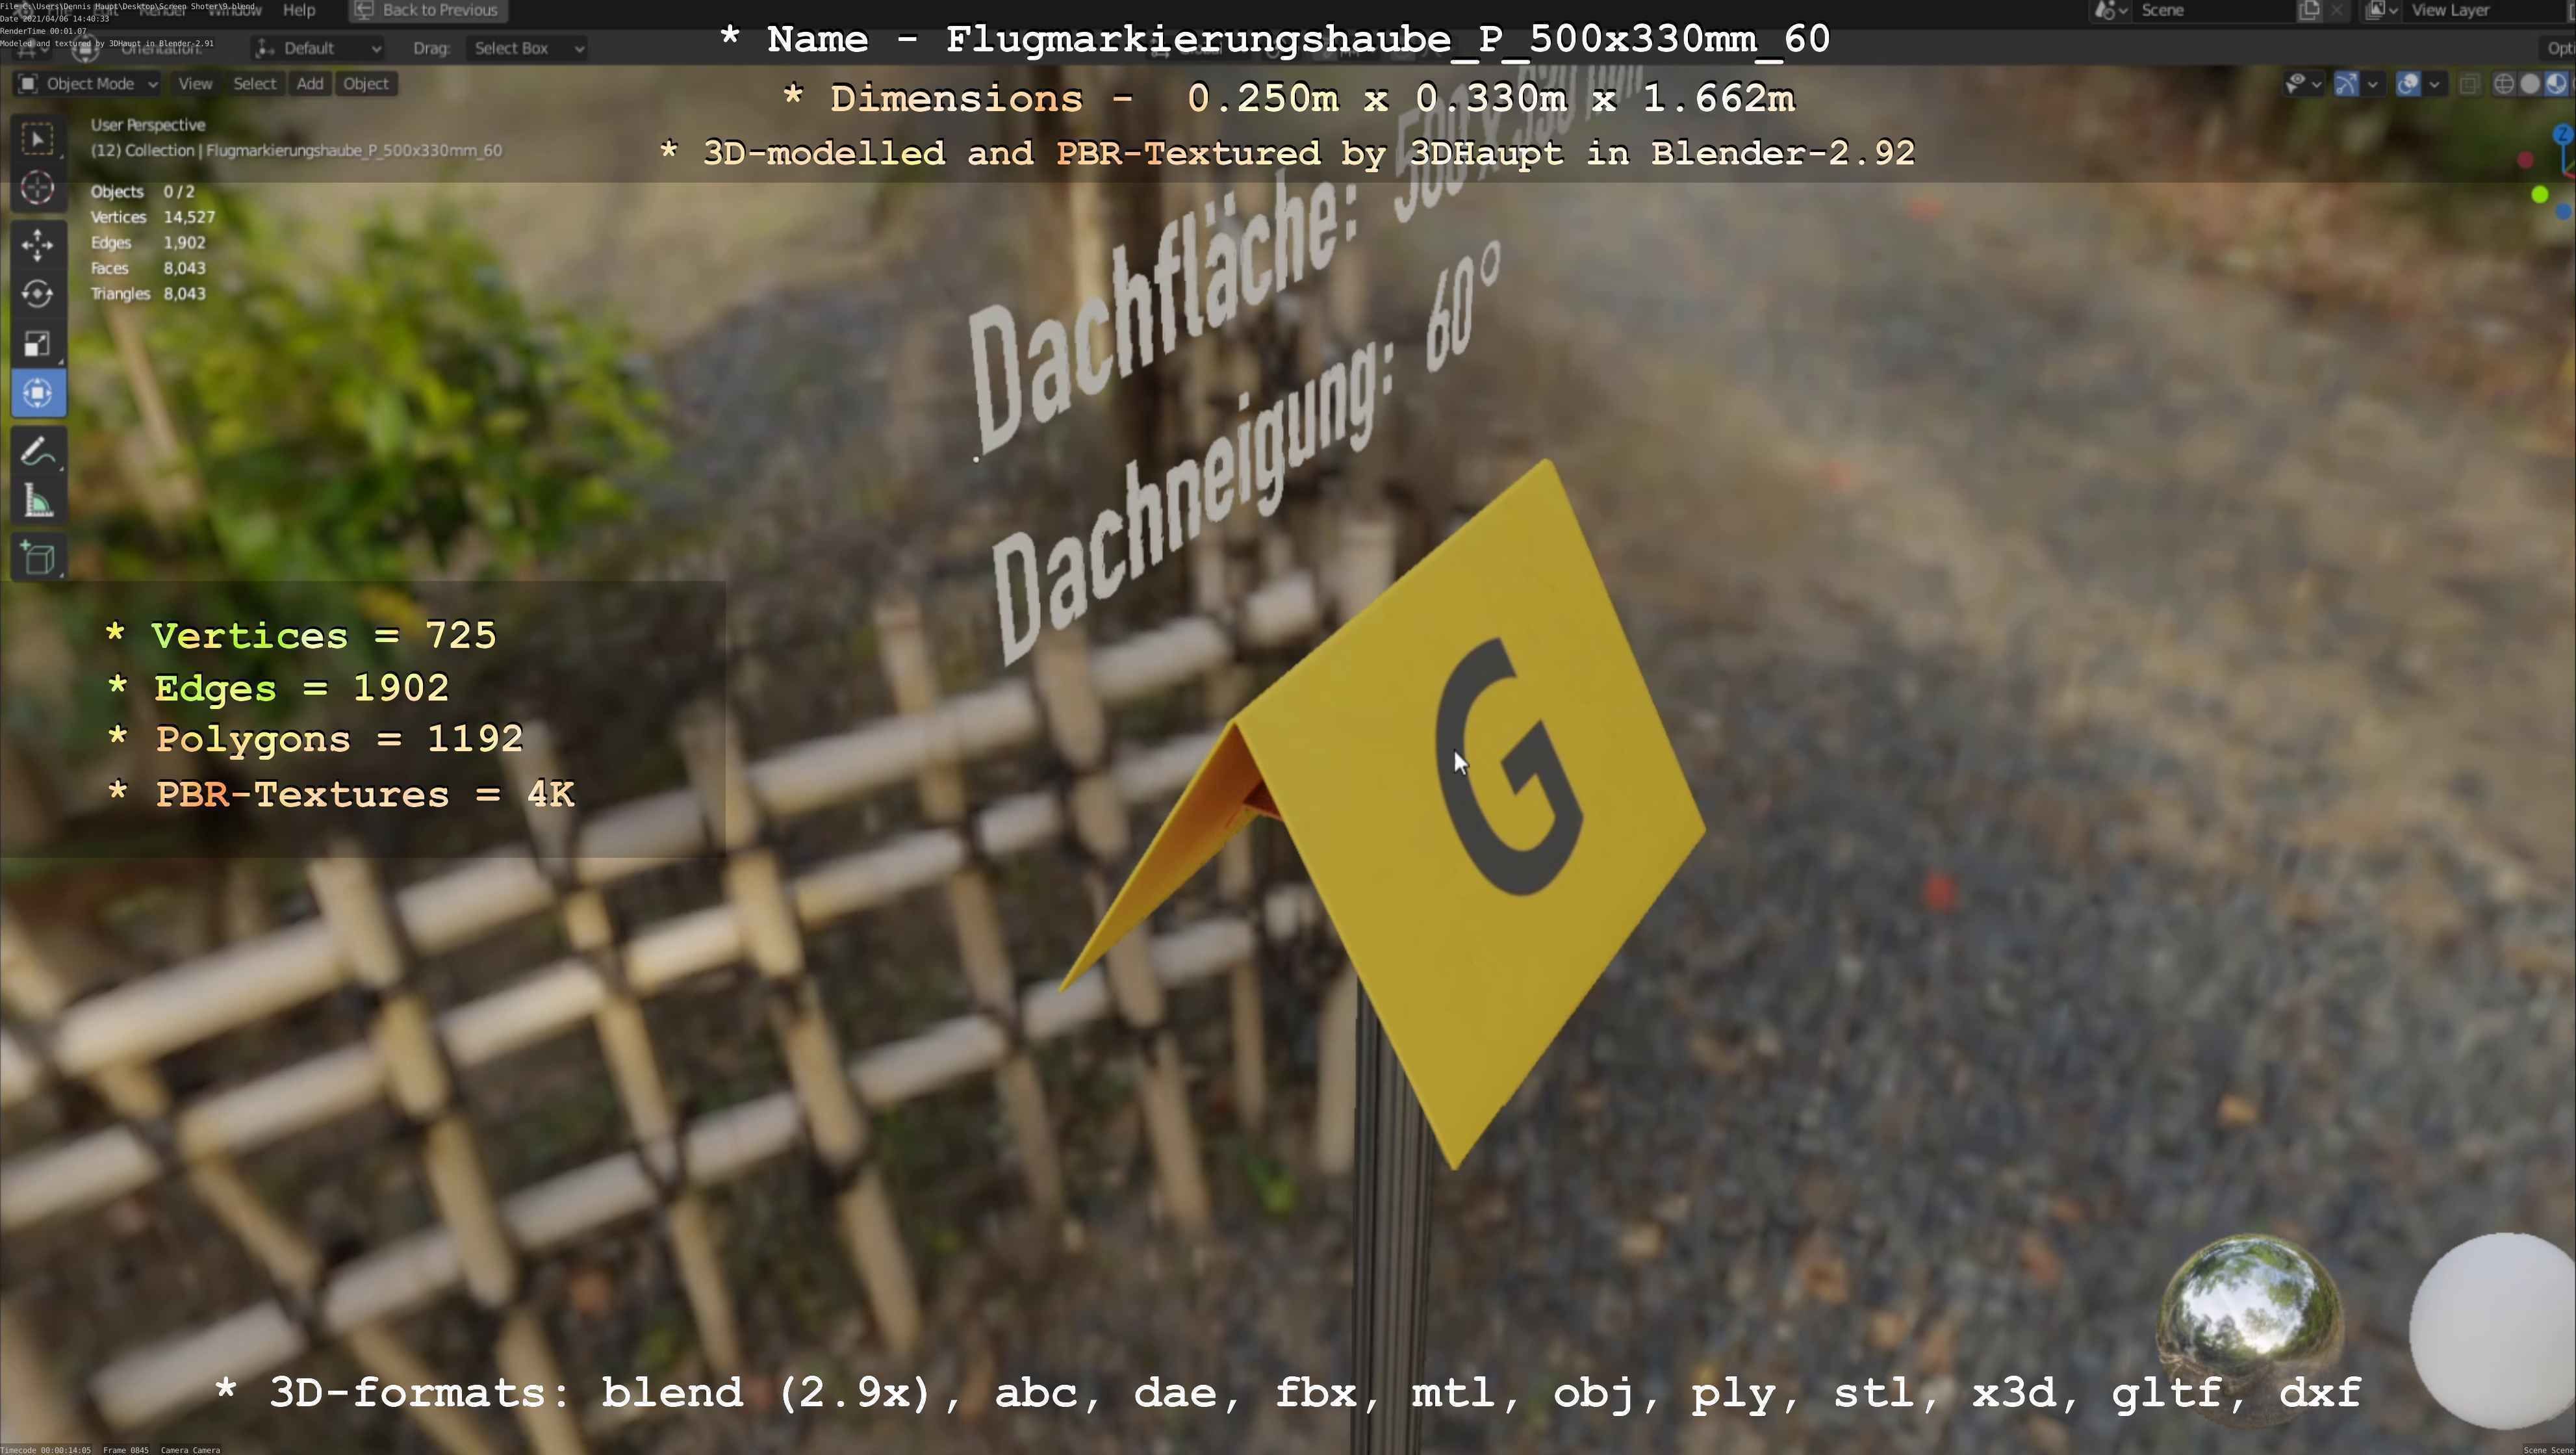Toggle viewport overlays button
This screenshot has width=2576, height=1455.
2408,84
